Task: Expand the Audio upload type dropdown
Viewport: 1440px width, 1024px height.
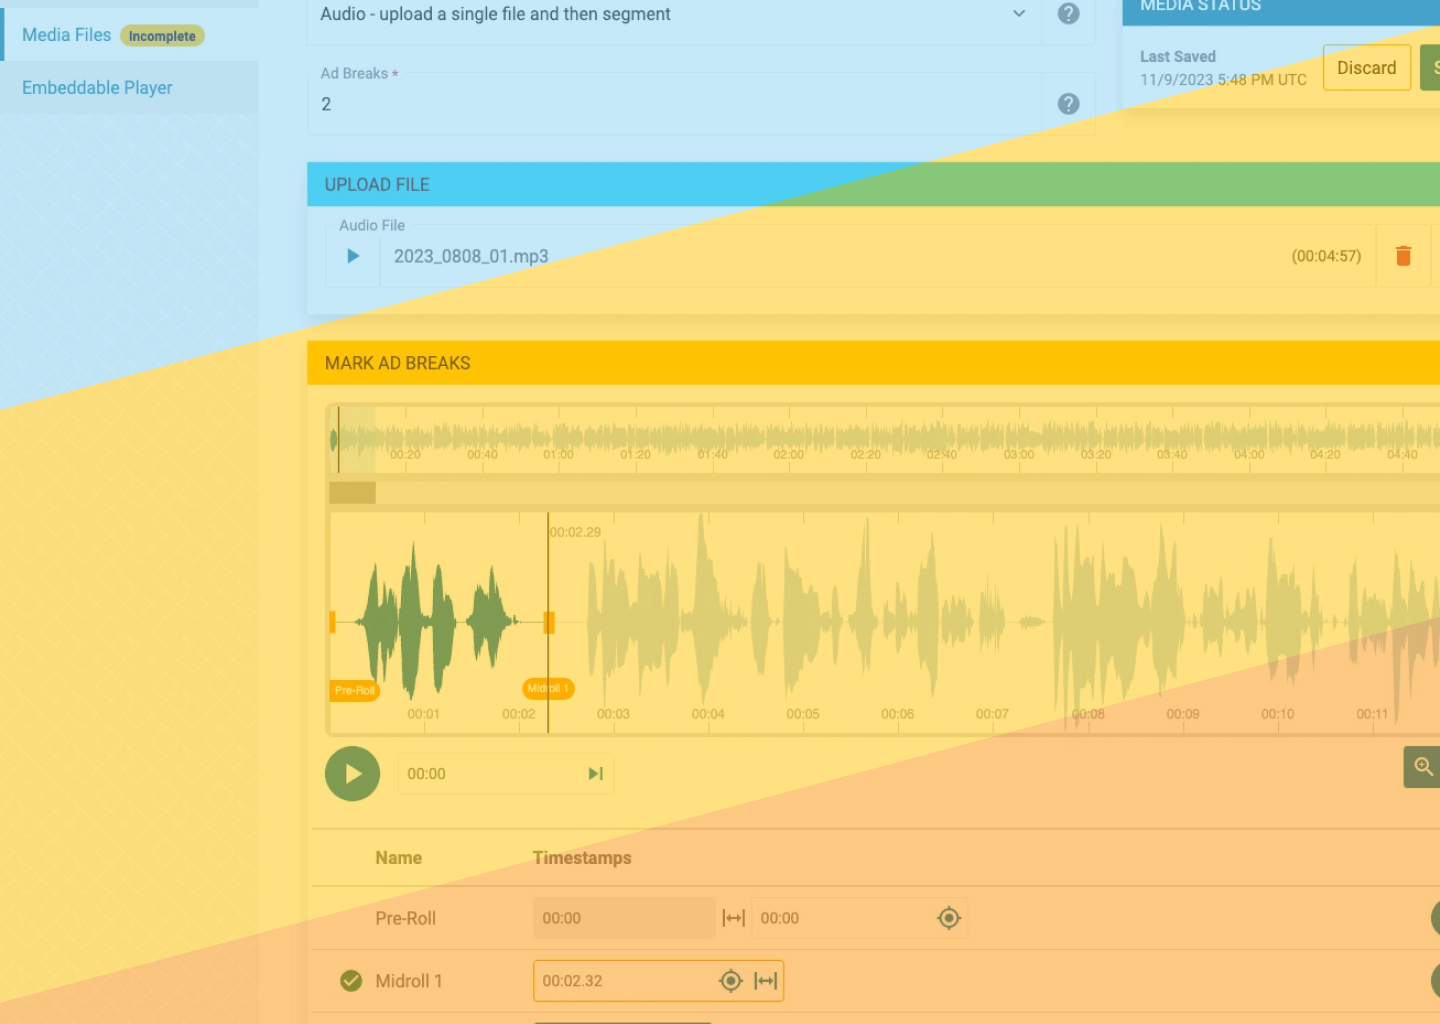Action: tap(1019, 14)
